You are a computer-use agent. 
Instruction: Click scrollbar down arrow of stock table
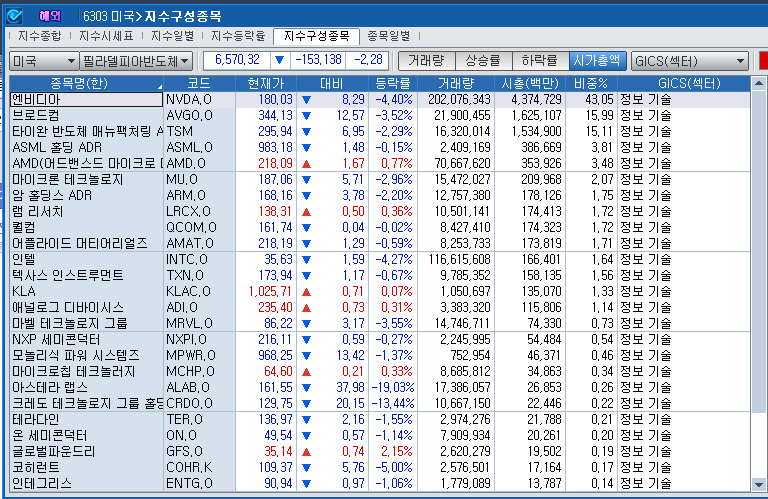pos(759,485)
